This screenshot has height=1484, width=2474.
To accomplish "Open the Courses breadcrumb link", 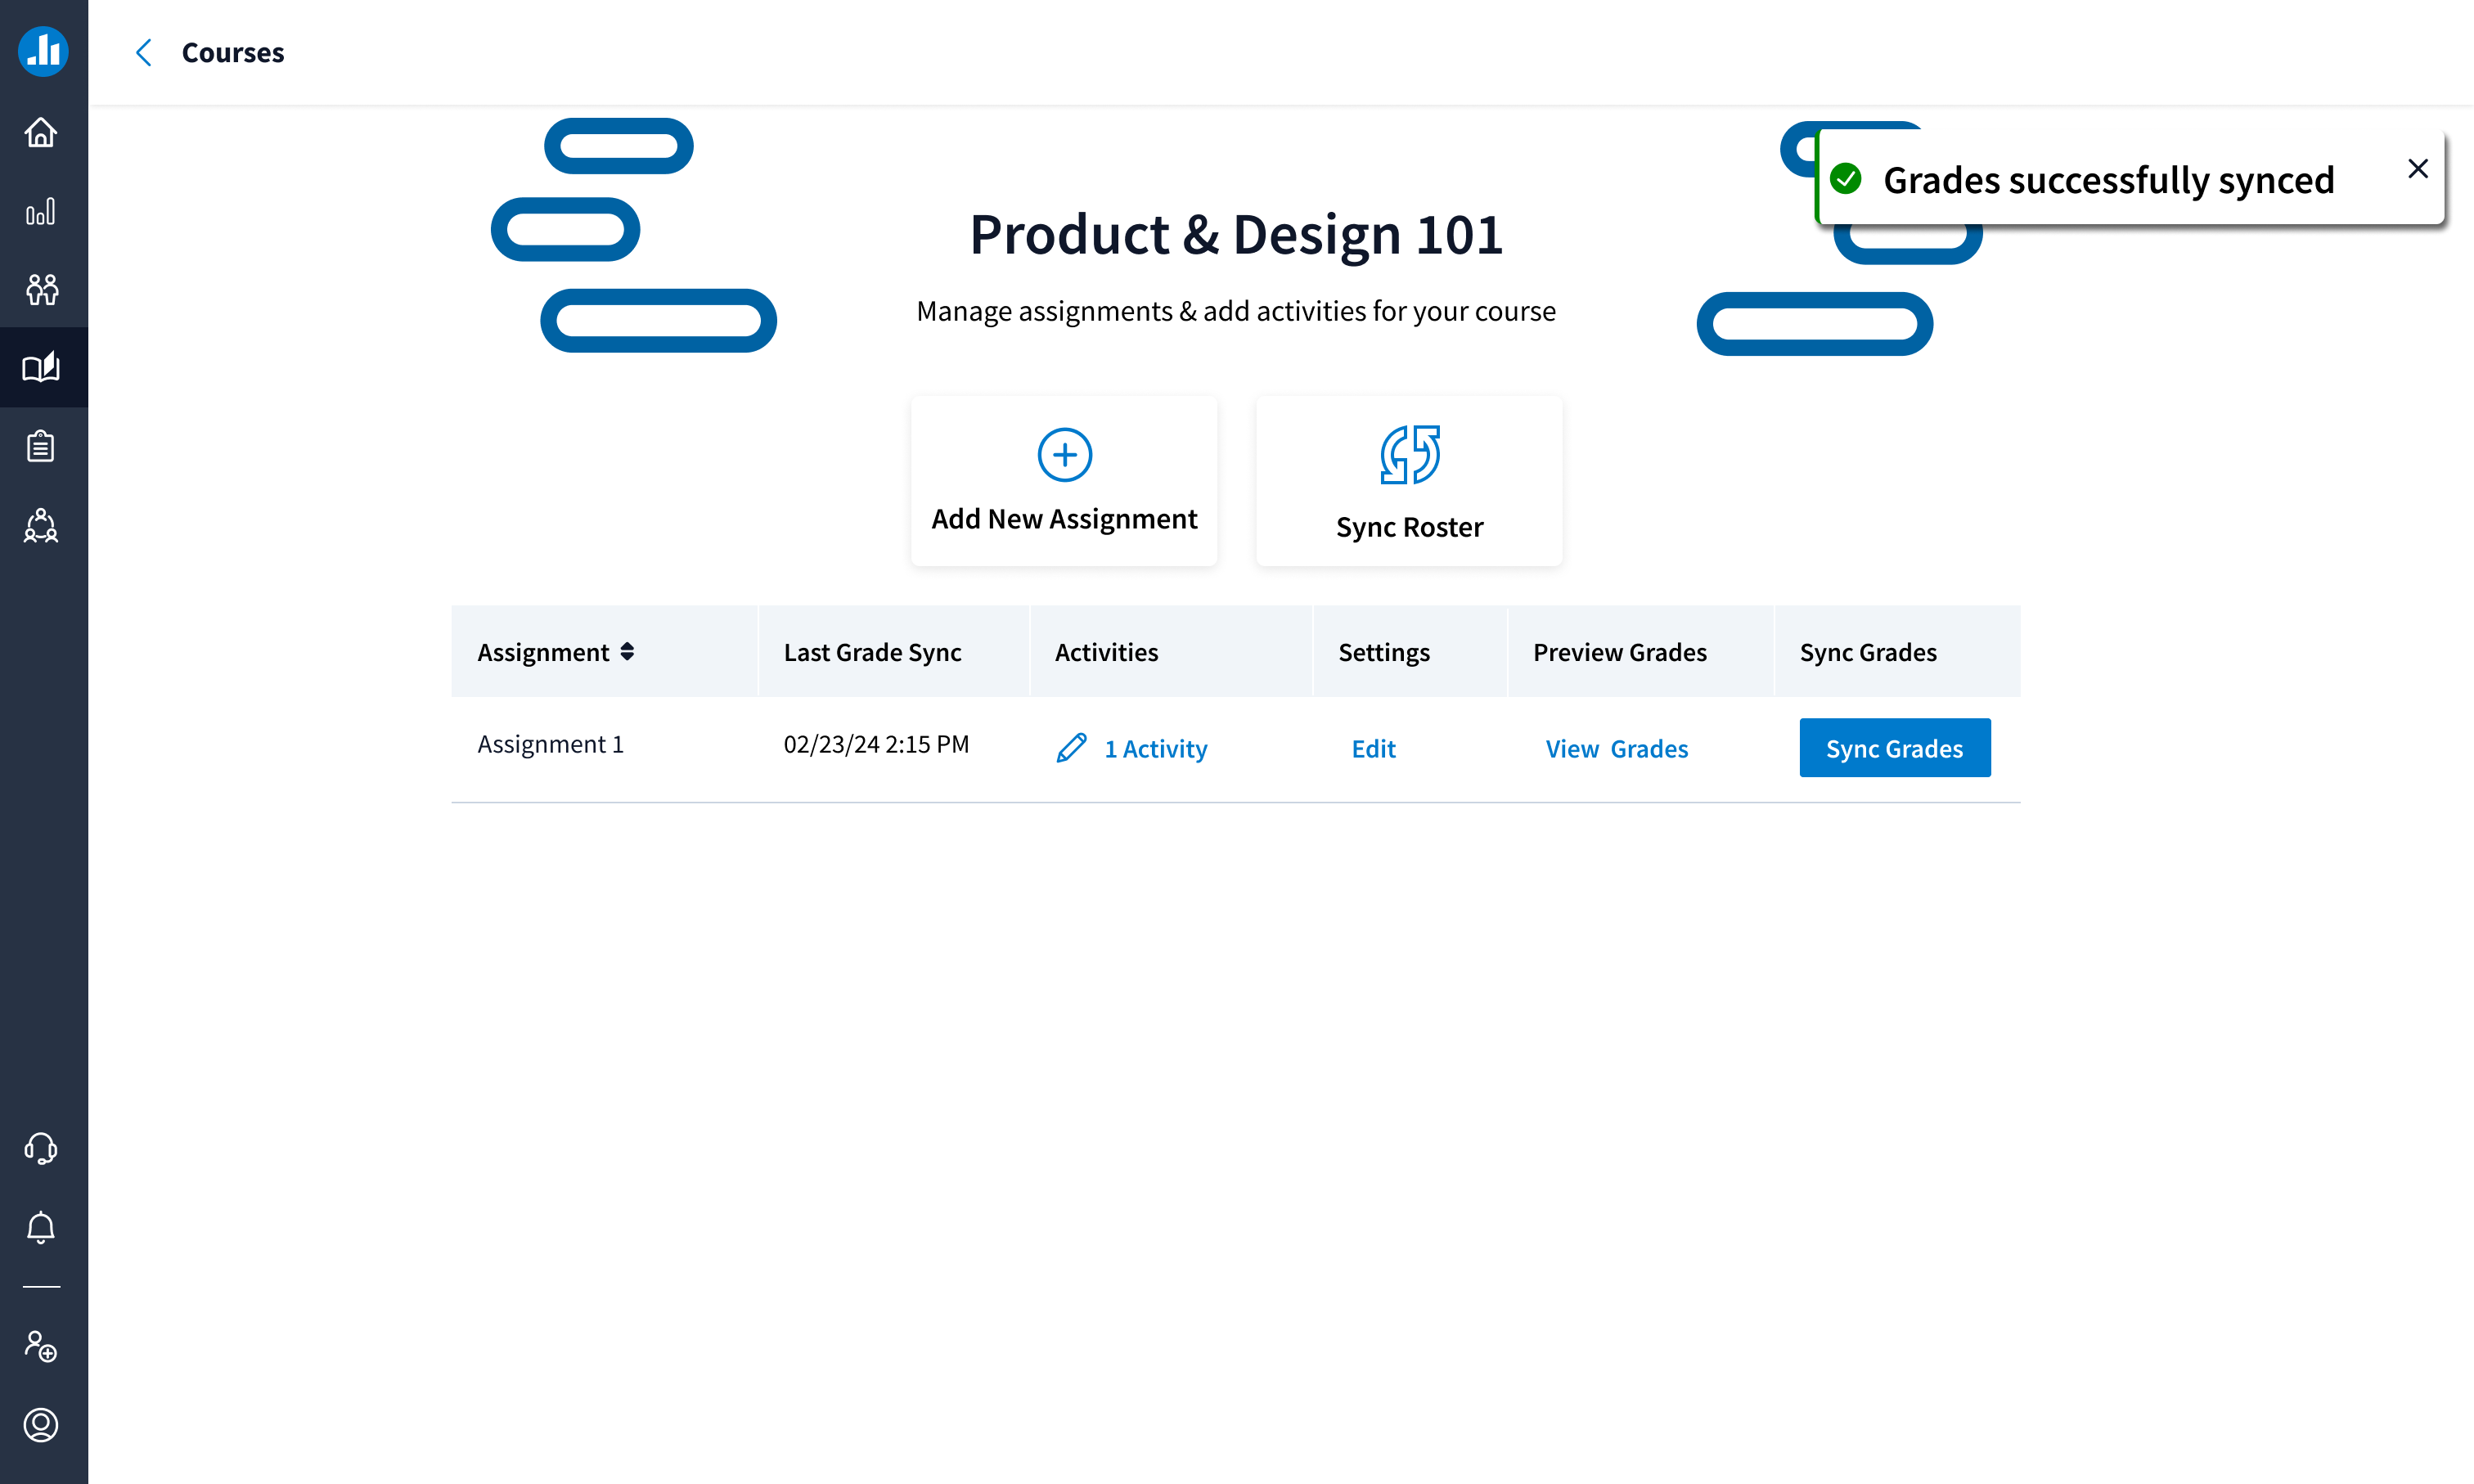I will tap(232, 52).
